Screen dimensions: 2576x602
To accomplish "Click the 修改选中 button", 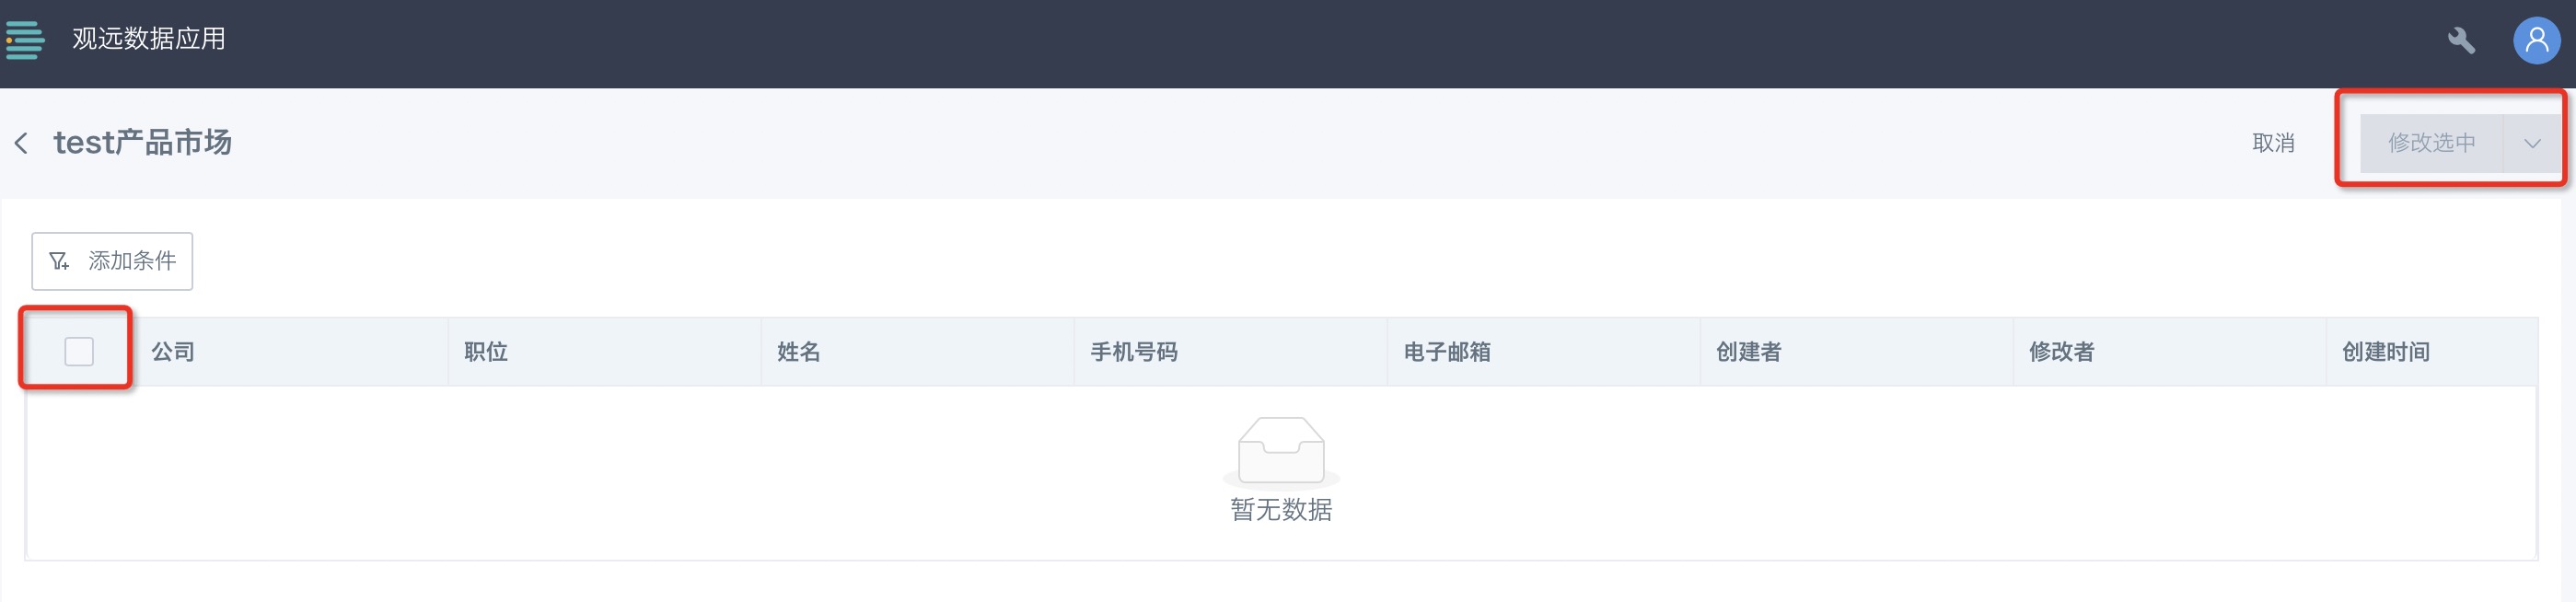I will point(2431,143).
